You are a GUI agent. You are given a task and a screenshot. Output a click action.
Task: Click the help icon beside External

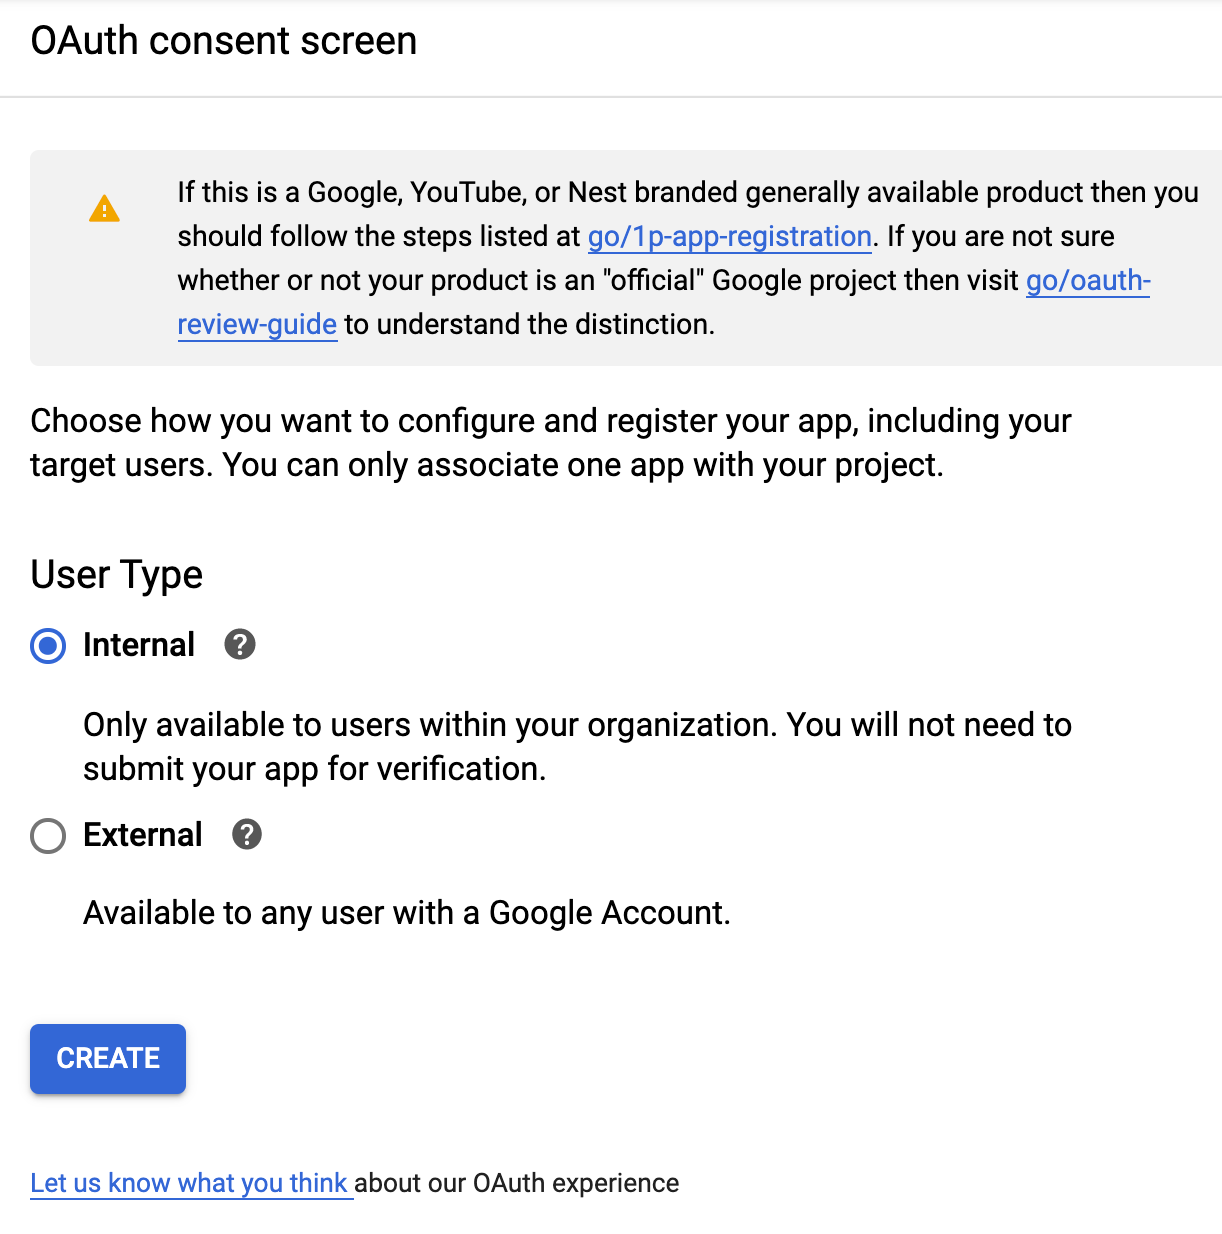[x=247, y=834]
